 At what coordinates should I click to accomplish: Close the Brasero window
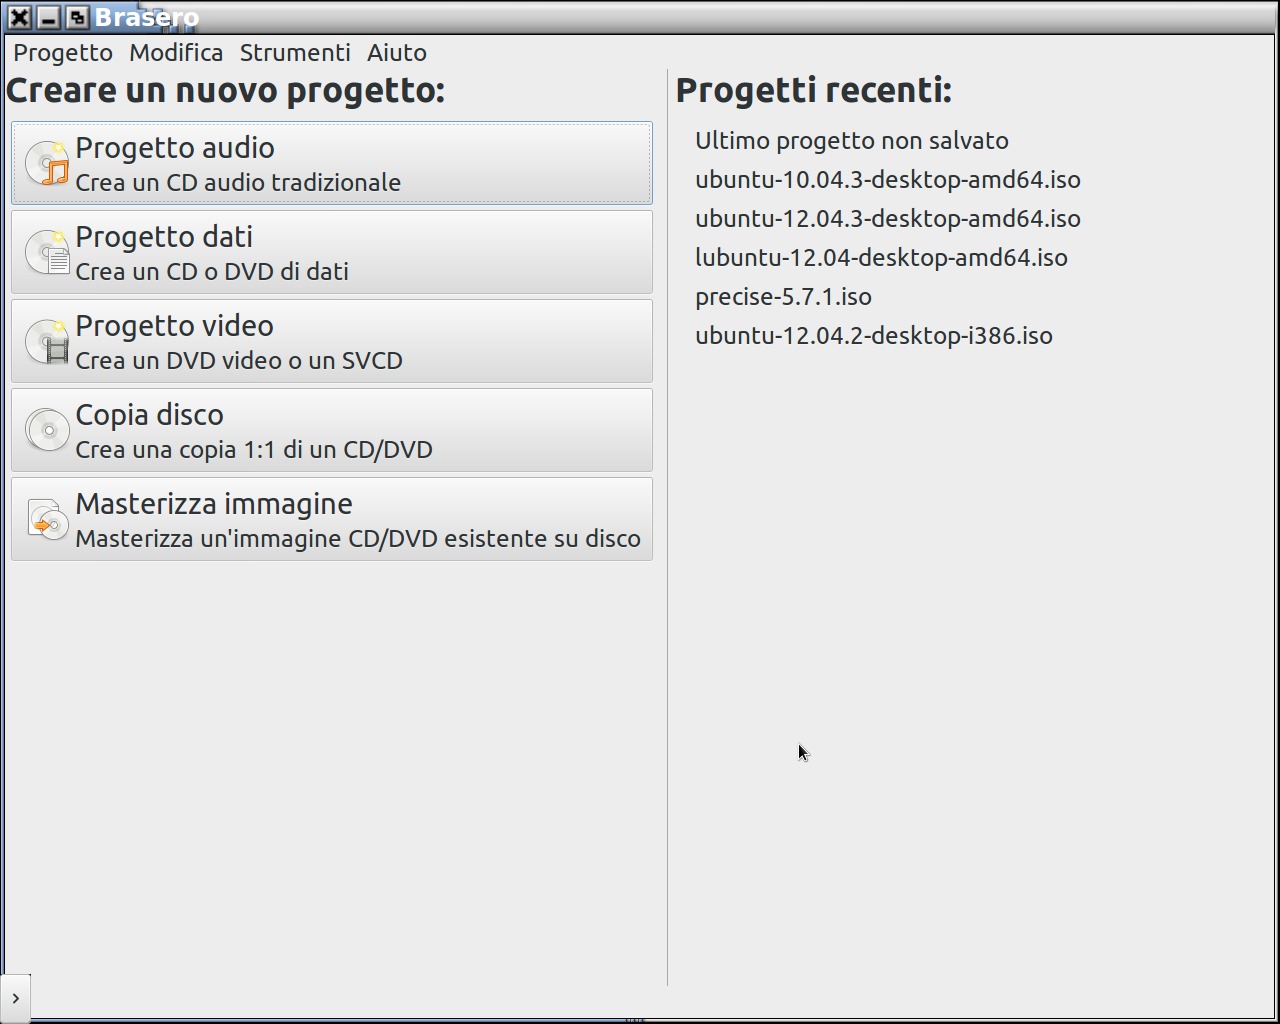(x=19, y=17)
